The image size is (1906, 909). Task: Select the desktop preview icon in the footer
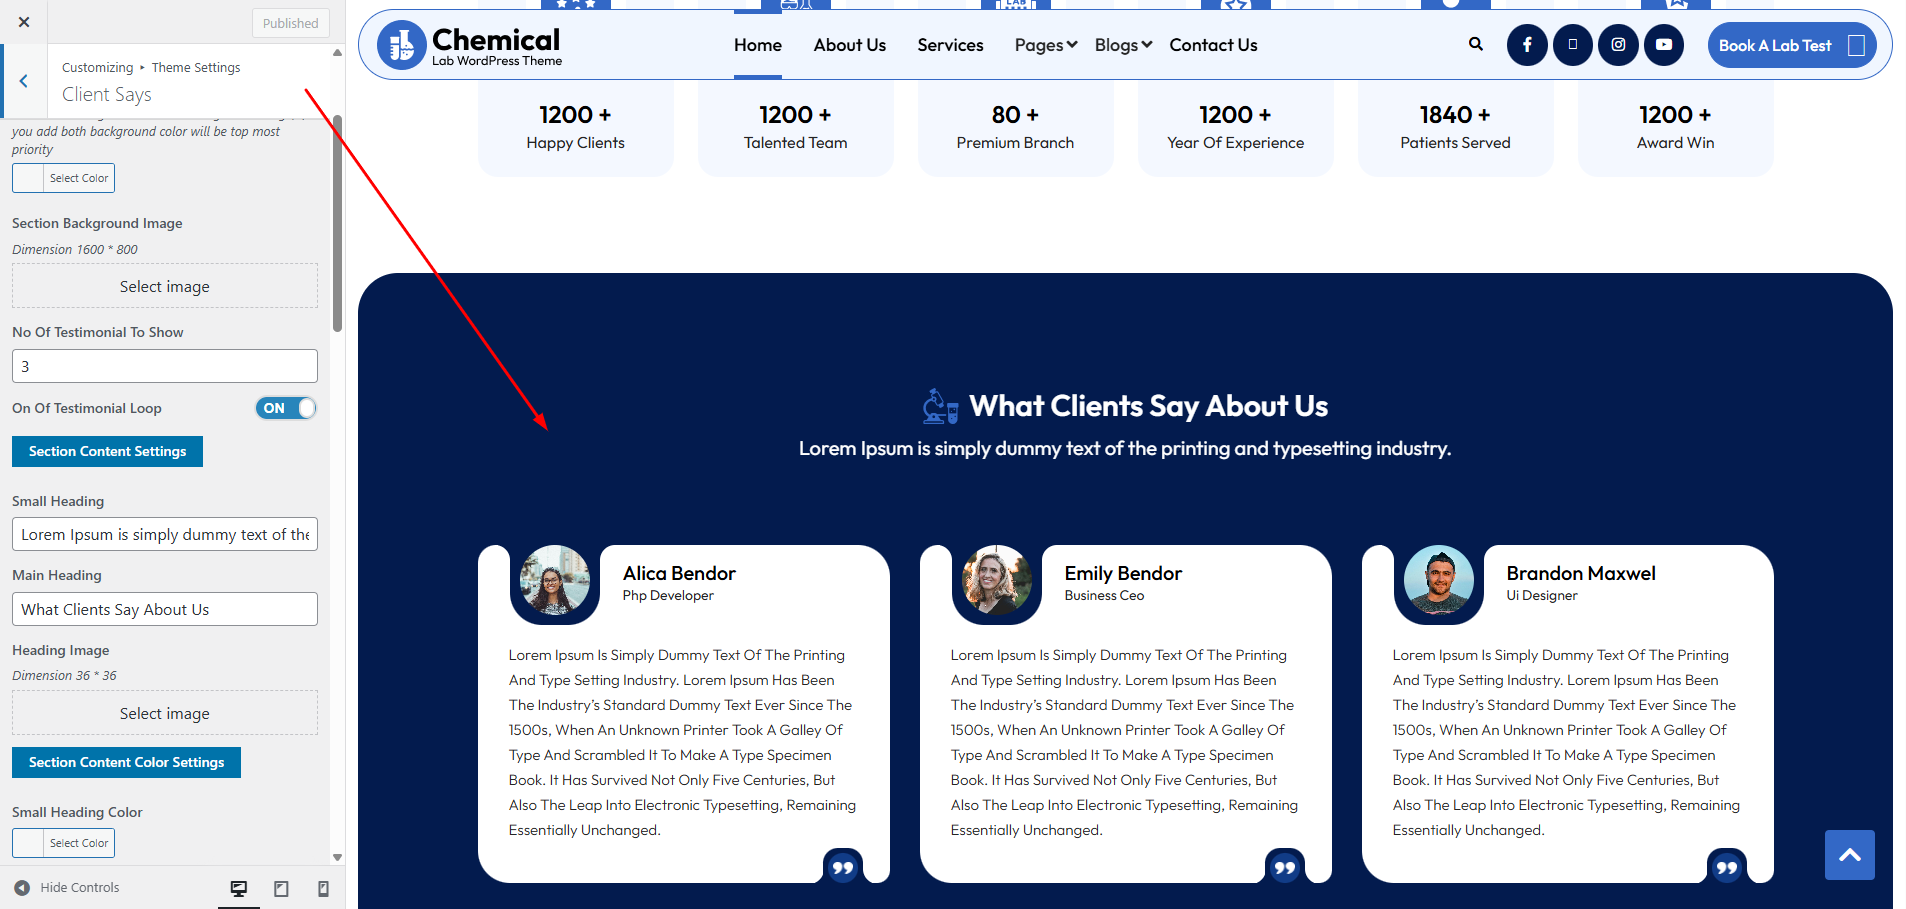click(238, 887)
